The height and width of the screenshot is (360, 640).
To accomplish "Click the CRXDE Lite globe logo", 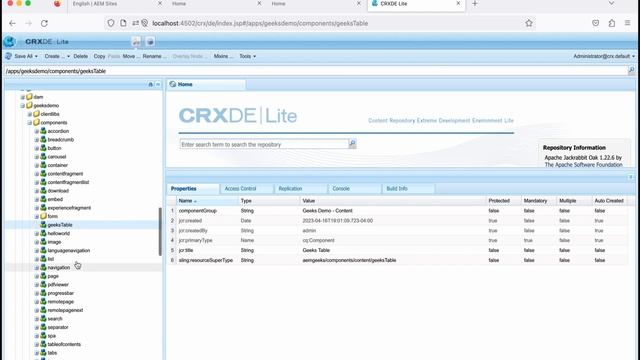I will click(x=9, y=42).
